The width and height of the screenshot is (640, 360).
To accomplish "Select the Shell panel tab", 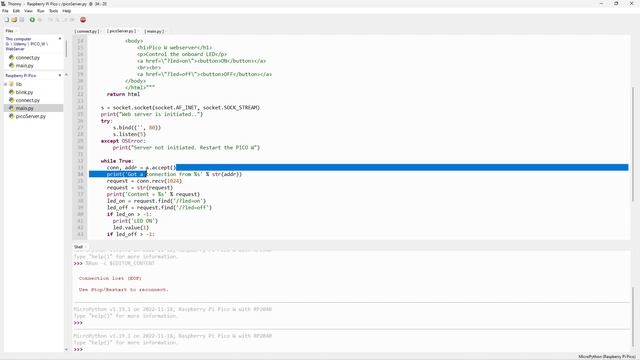I will tap(78, 247).
